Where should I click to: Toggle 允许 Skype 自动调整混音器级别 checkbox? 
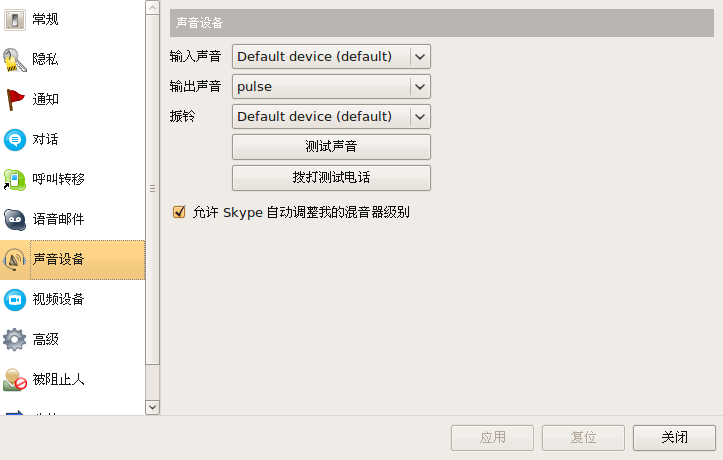pyautogui.click(x=179, y=212)
